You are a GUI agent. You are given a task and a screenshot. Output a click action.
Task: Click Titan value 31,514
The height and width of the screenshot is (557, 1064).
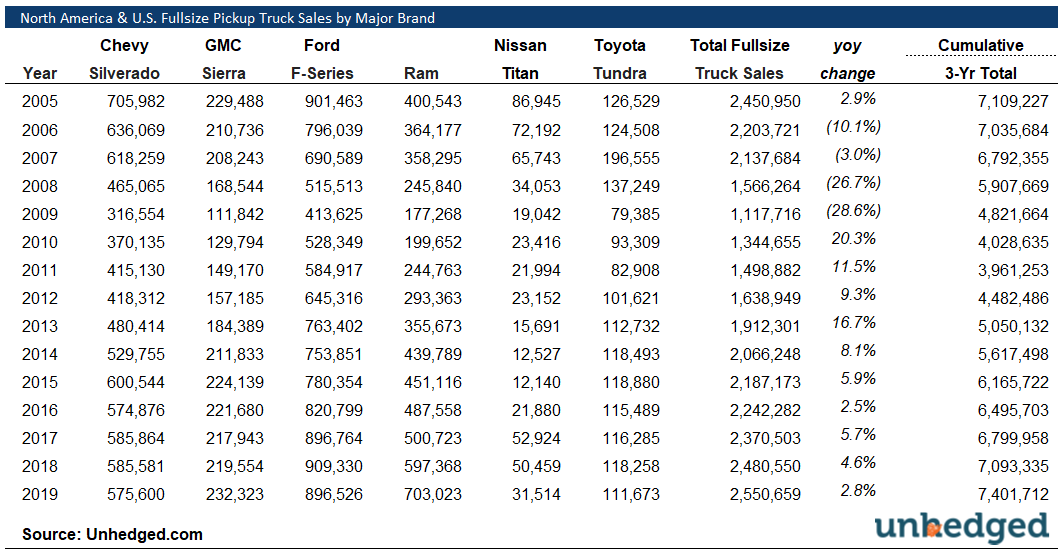[x=536, y=495]
